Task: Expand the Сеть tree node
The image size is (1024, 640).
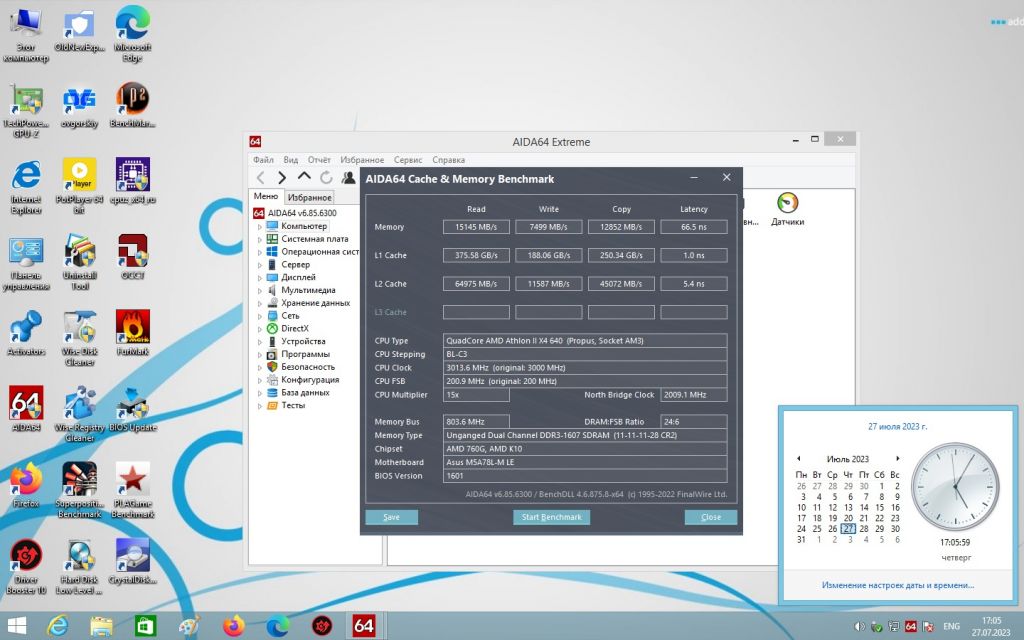Action: 259,316
